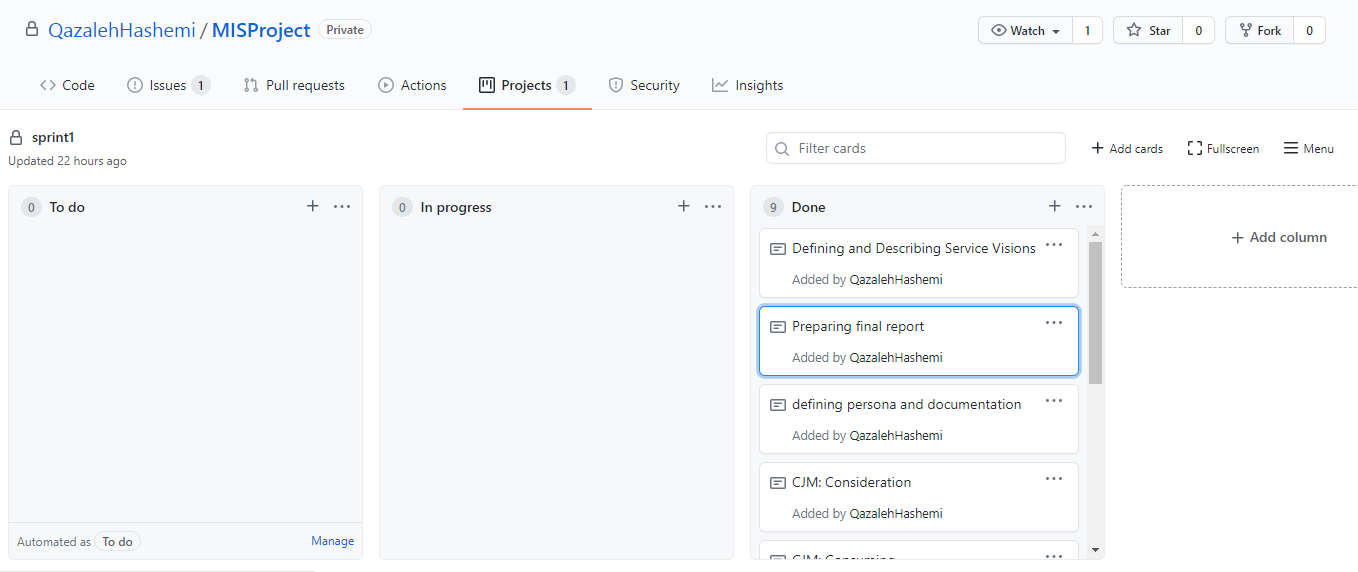The height and width of the screenshot is (572, 1358).
Task: Click Add column
Action: (x=1279, y=237)
